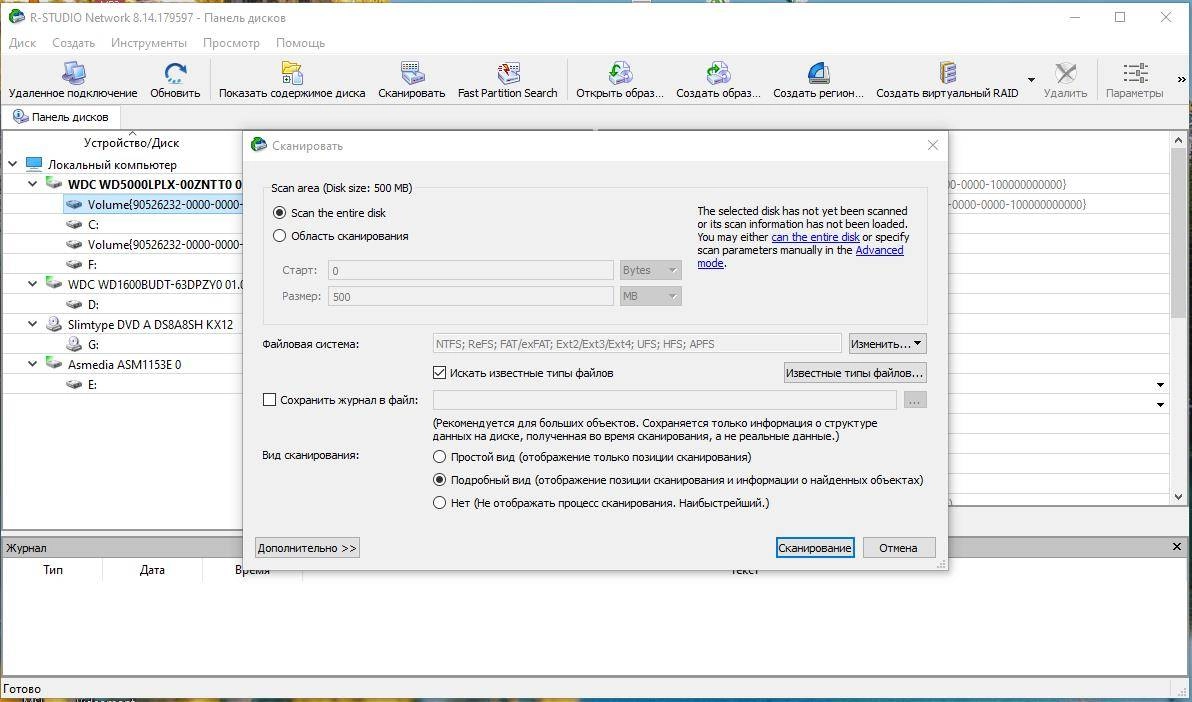The width and height of the screenshot is (1192, 702).
Task: Open Изменить file system dropdown
Action: [887, 344]
